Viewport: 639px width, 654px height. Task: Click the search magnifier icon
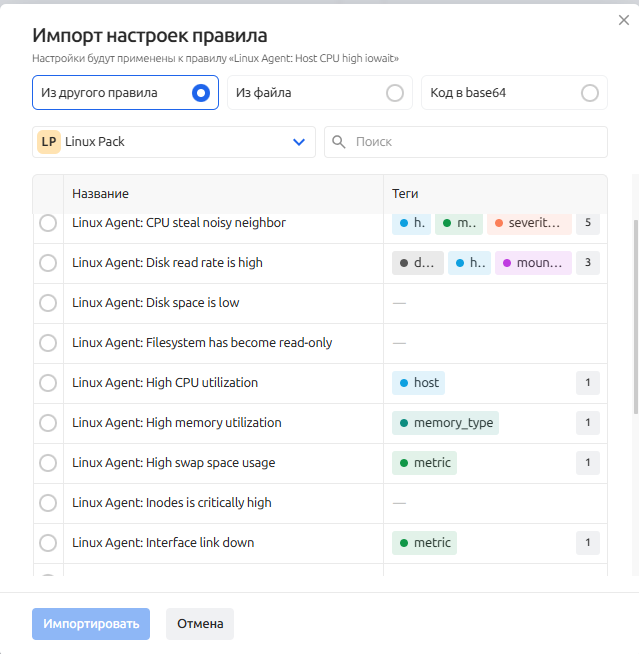click(339, 142)
